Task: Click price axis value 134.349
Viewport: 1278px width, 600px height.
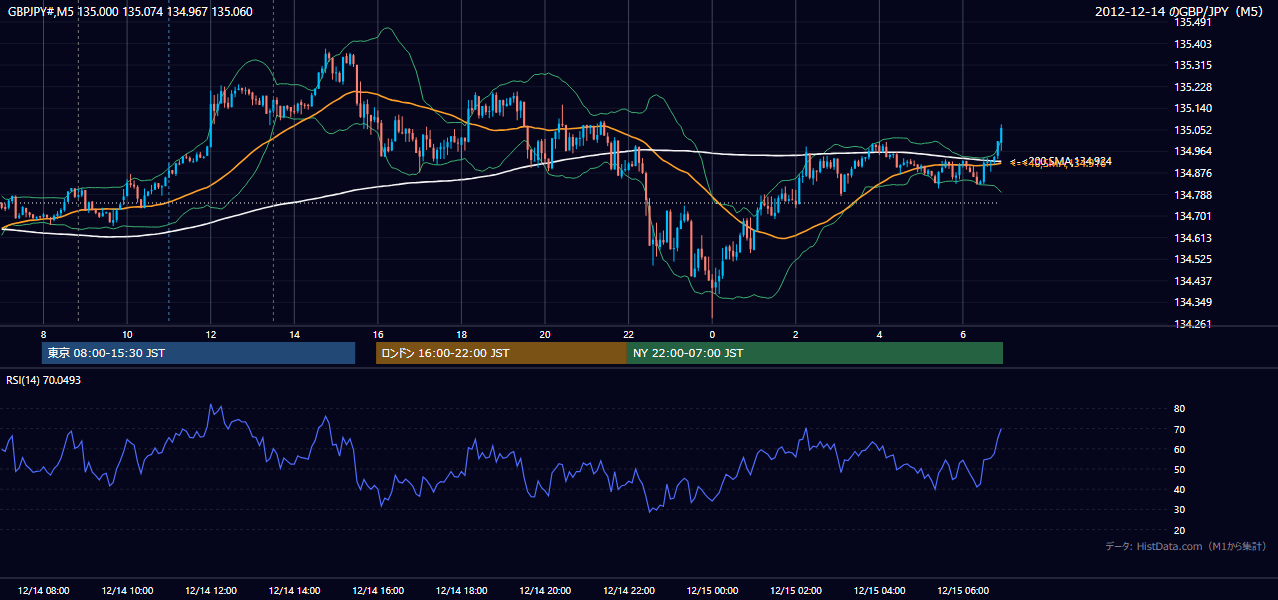Action: coord(1191,302)
